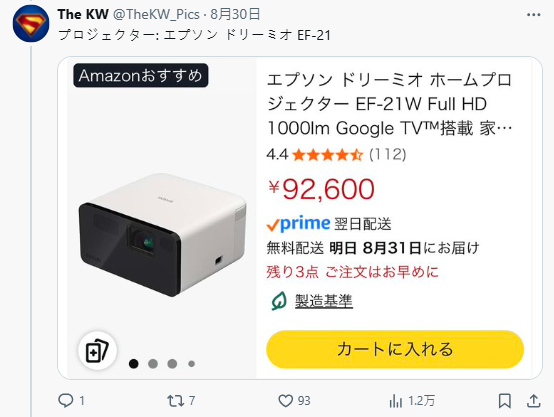
Task: Open the 8月30日 tweet timestamp
Action: [235, 14]
